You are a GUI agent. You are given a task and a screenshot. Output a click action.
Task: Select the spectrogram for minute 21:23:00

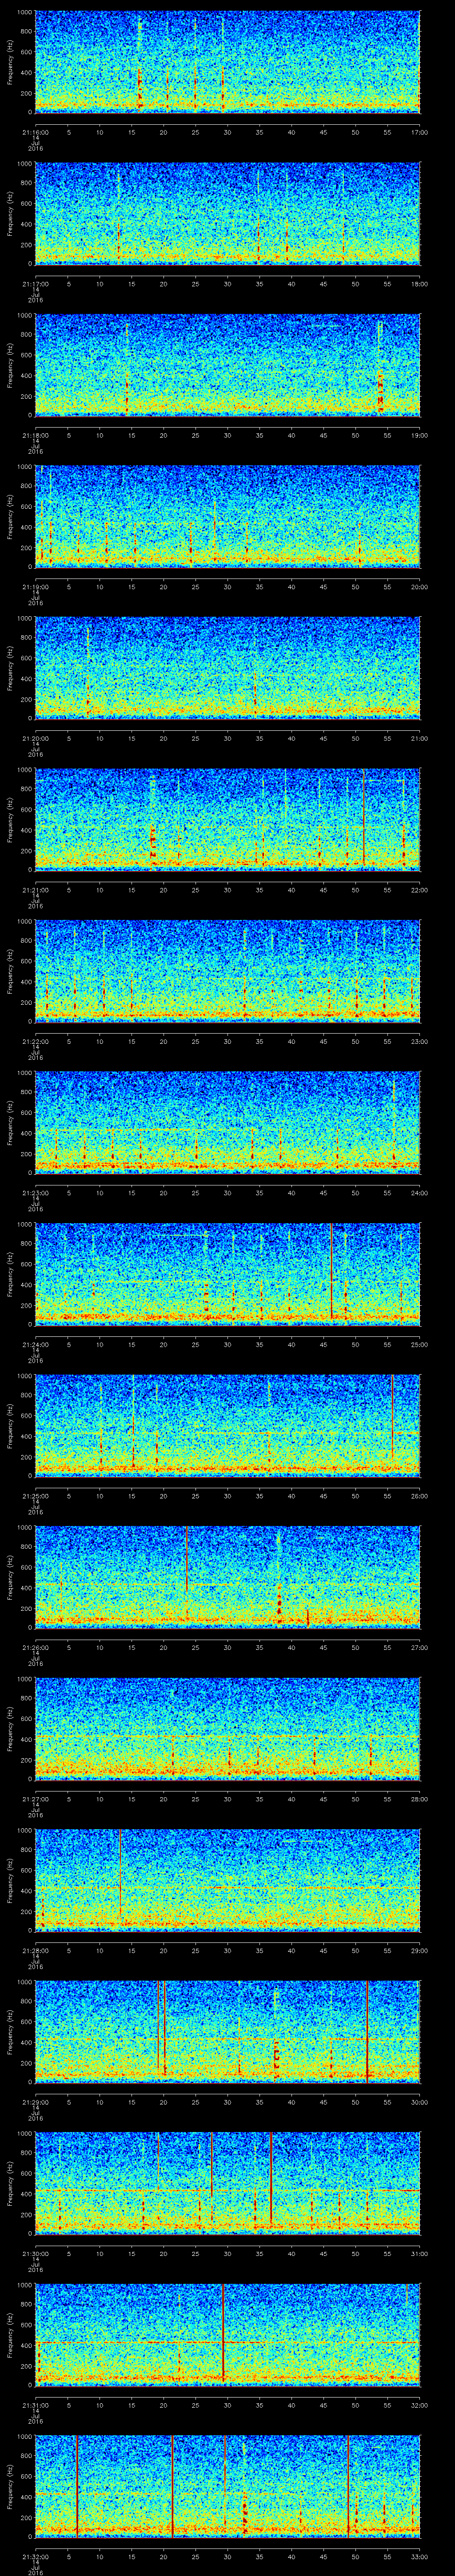coord(227,1122)
